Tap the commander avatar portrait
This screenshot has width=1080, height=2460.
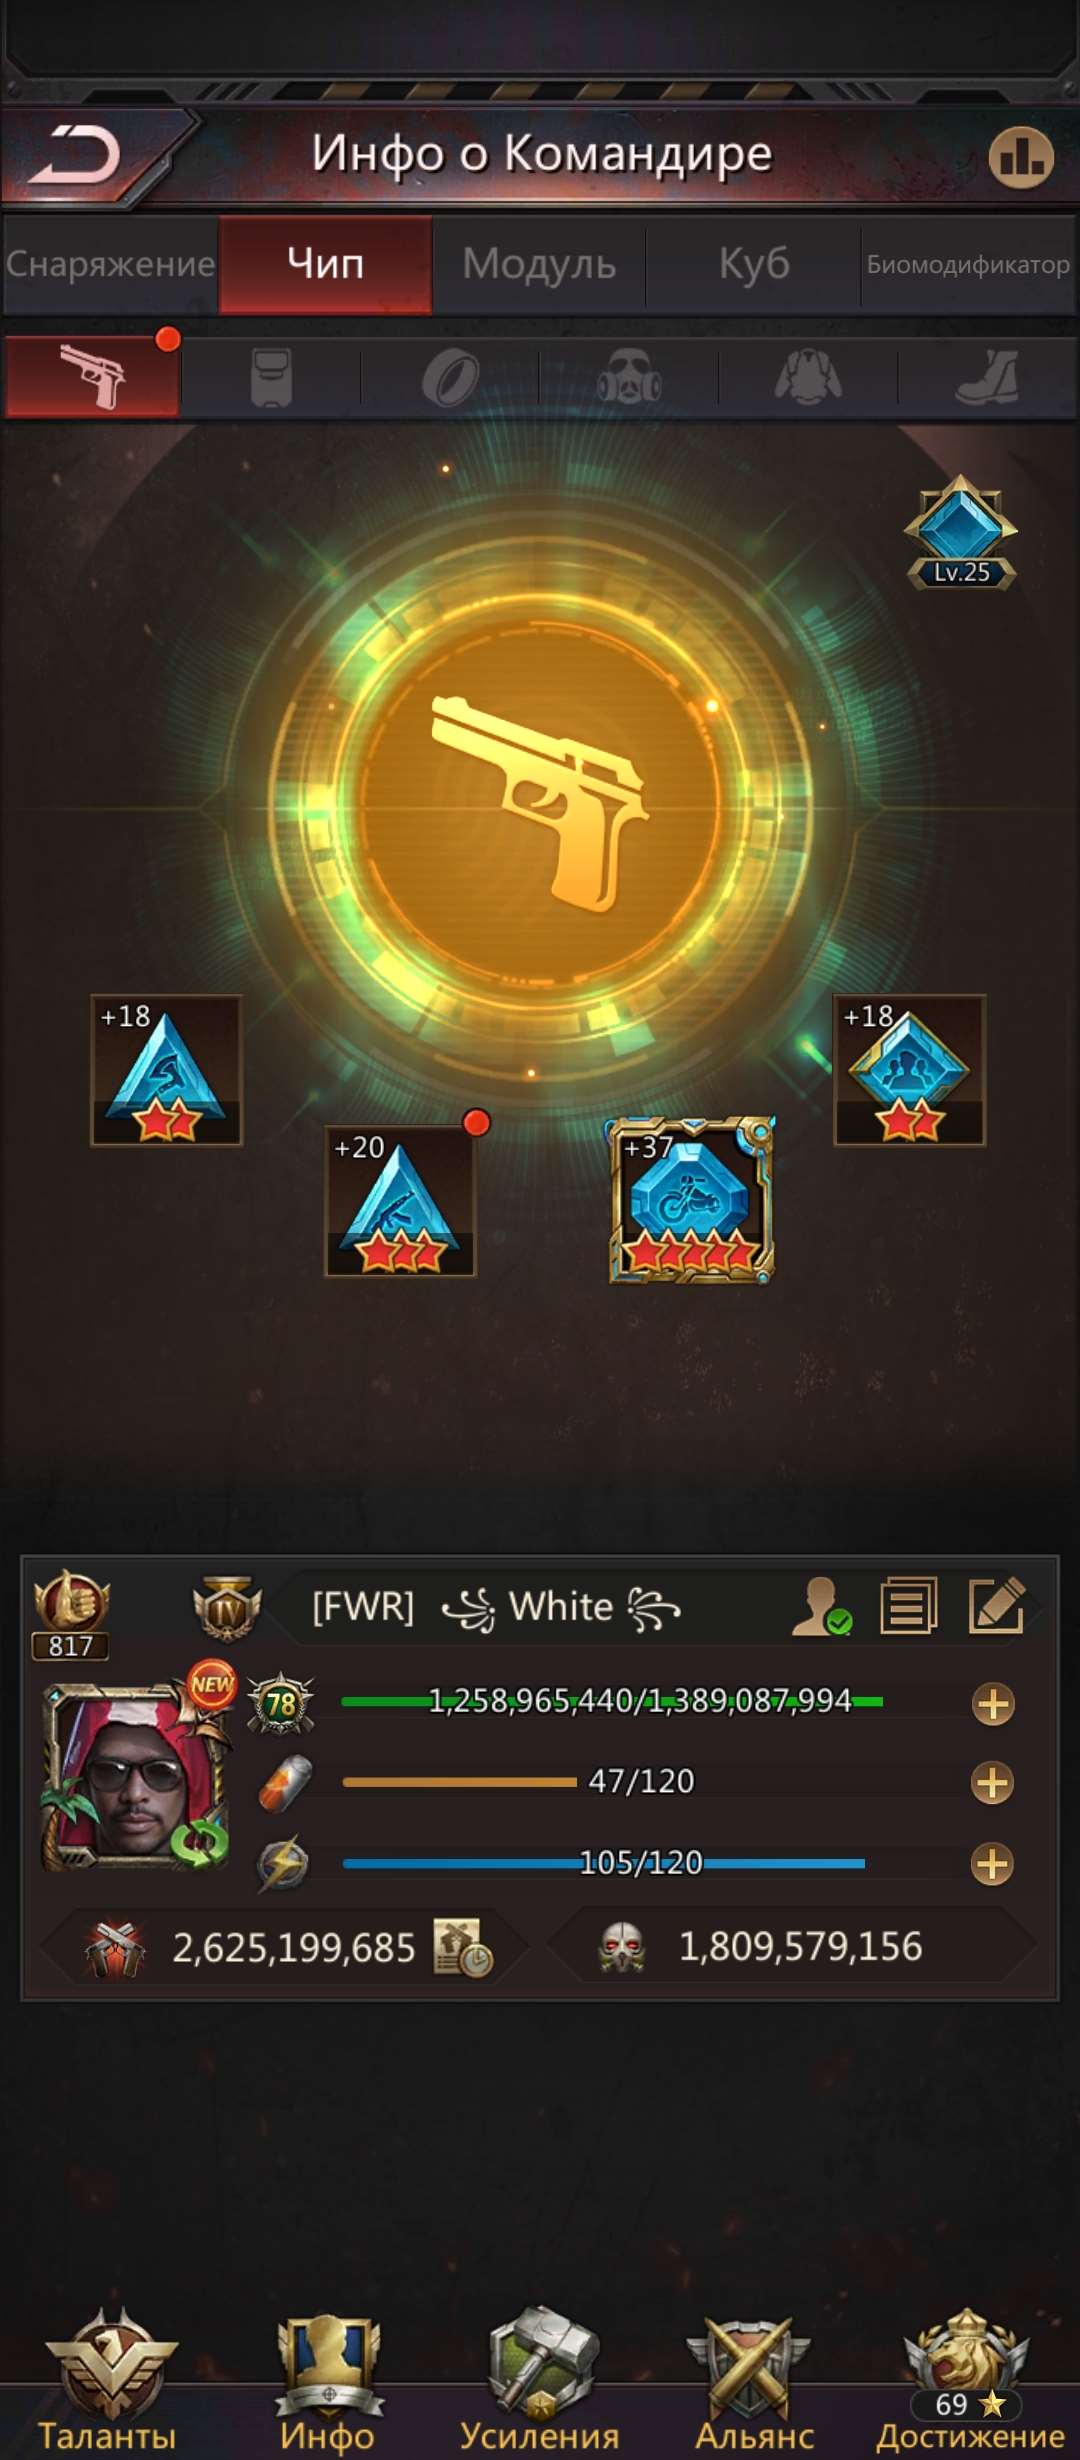click(136, 1776)
